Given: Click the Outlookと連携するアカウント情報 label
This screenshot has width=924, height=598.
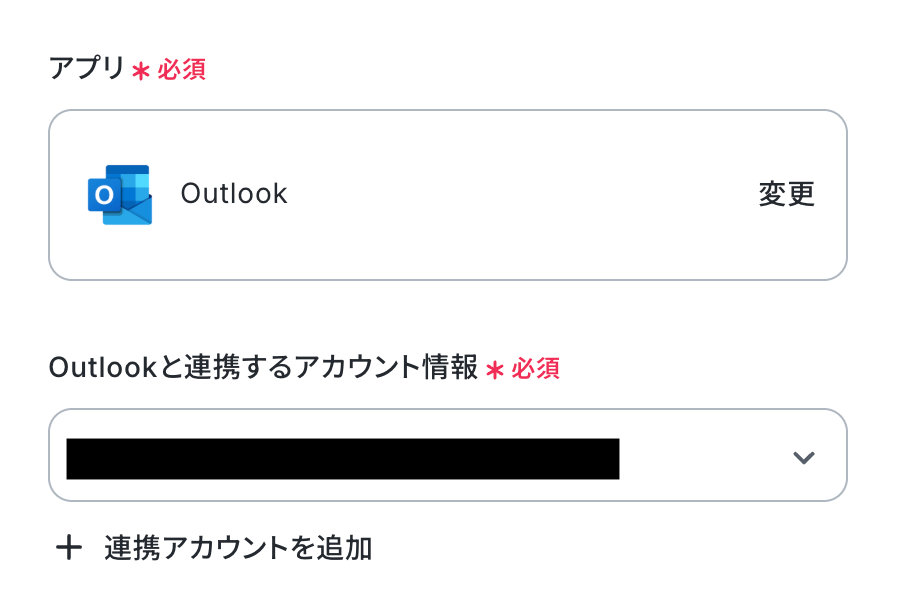Looking at the screenshot, I should tap(263, 368).
